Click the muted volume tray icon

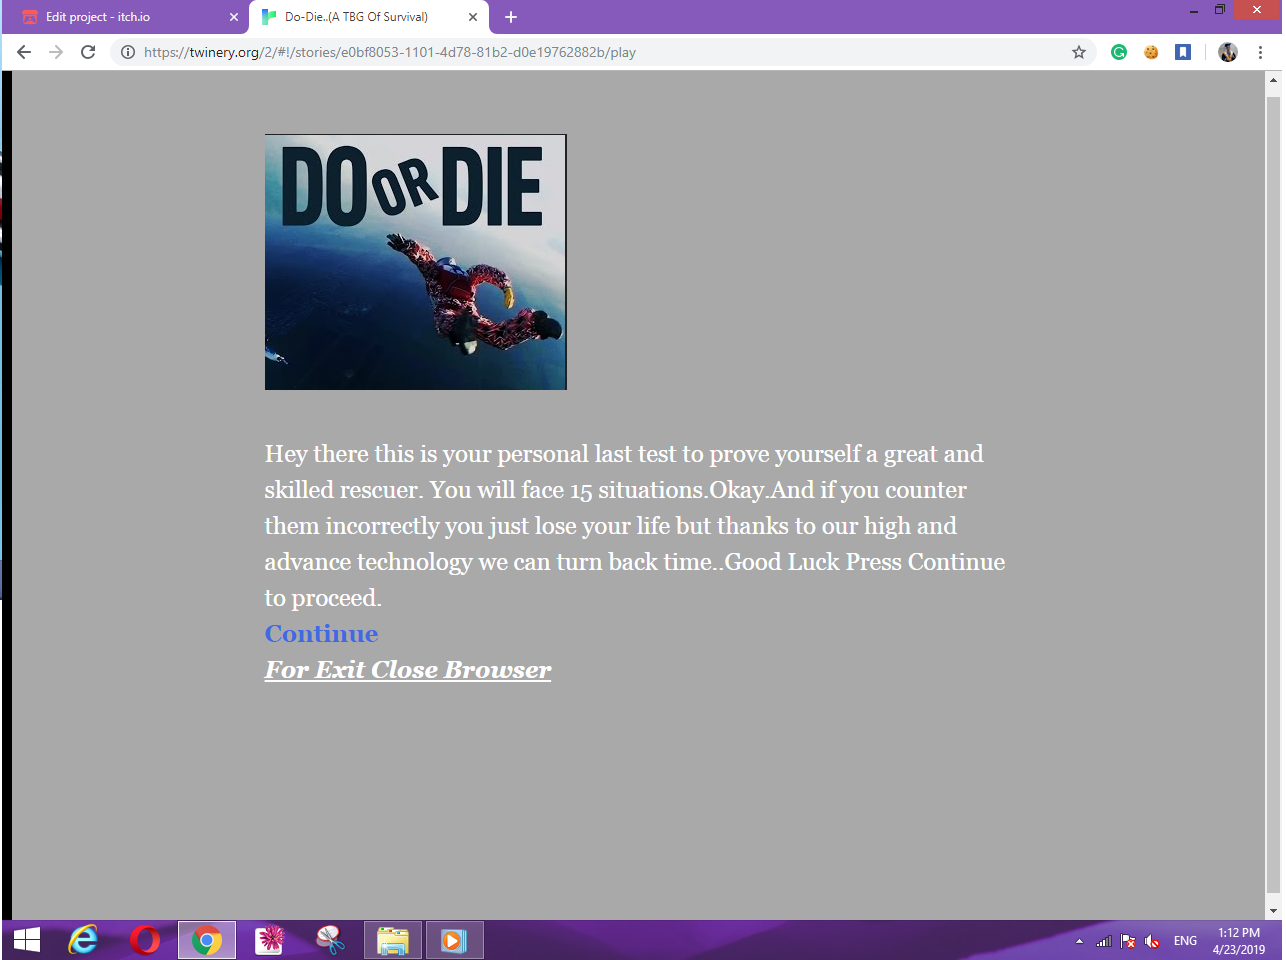(1152, 941)
